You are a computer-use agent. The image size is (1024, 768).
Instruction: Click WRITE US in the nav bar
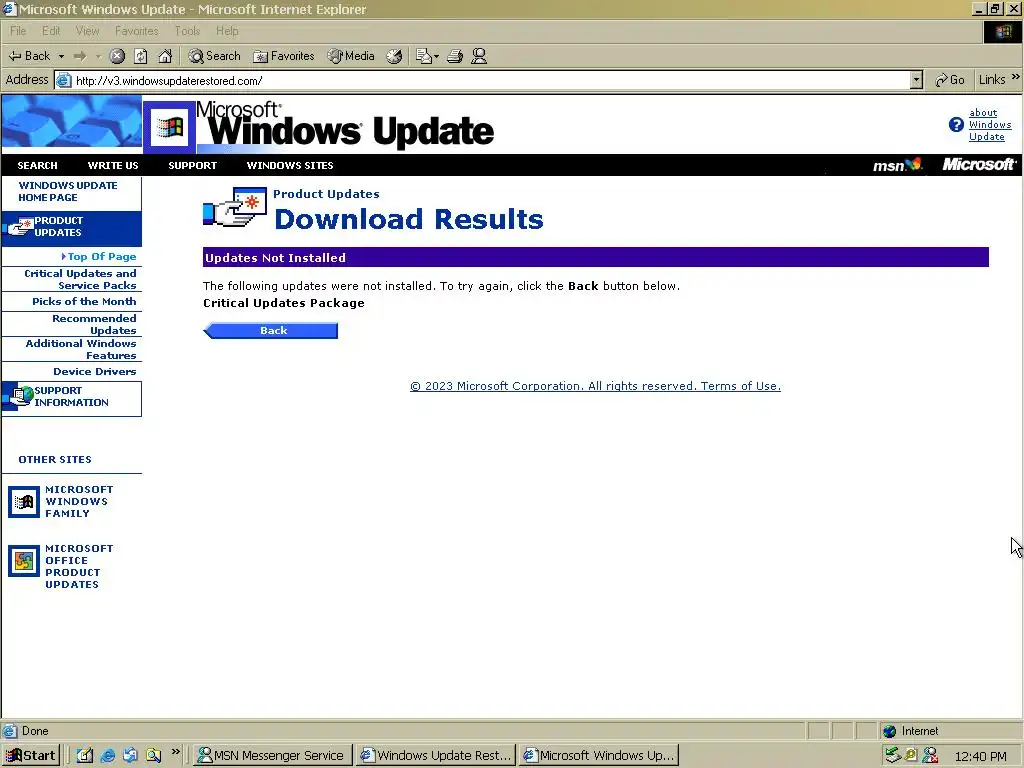pos(113,166)
